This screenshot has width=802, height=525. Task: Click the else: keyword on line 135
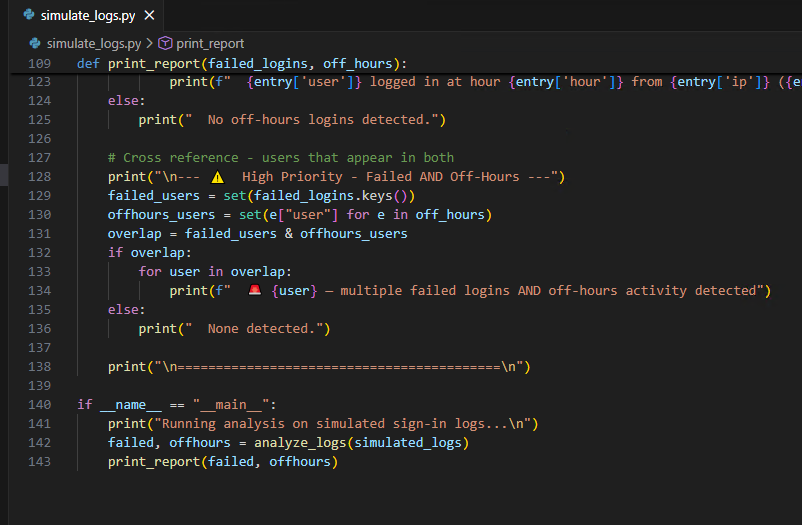click(126, 310)
